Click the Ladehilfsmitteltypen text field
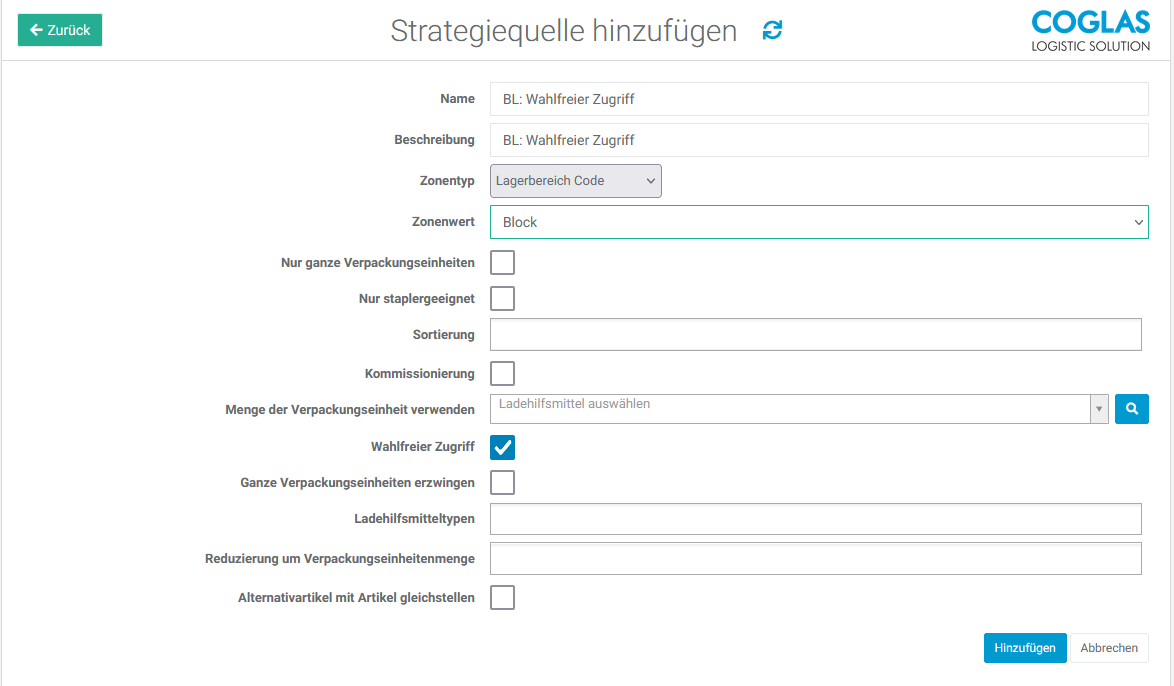 (815, 519)
